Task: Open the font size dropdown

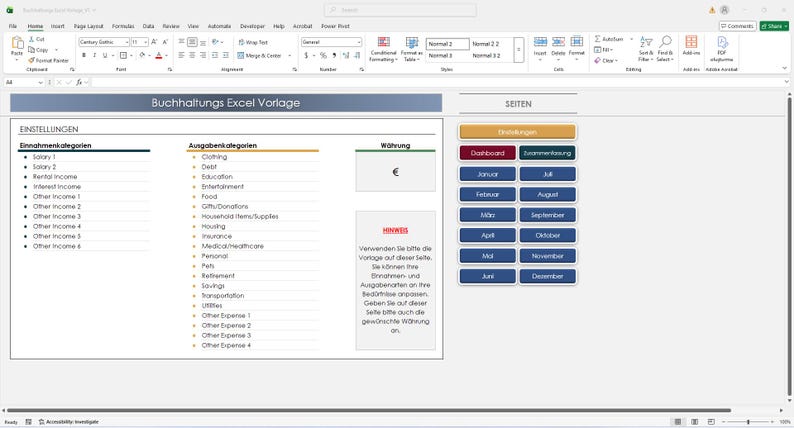Action: pos(146,42)
